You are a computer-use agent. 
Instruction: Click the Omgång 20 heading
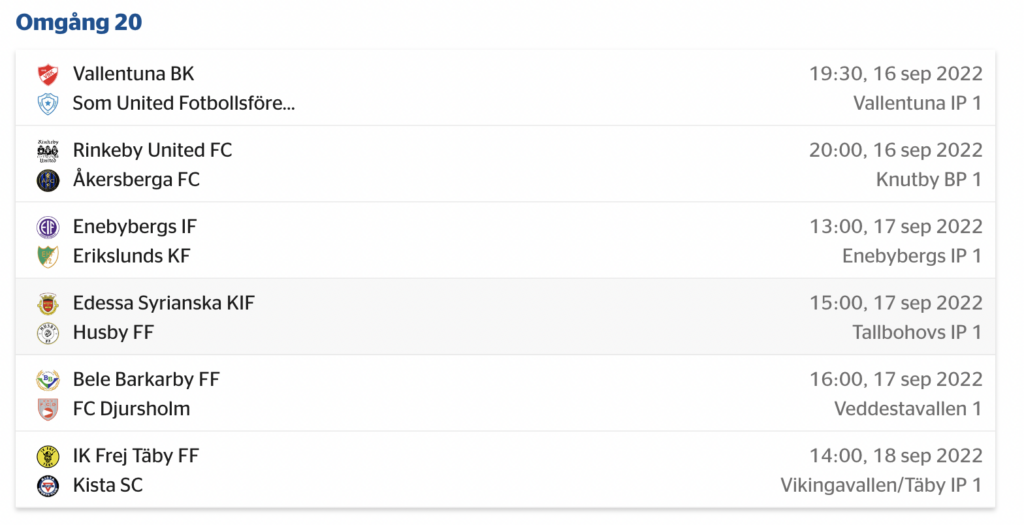tap(79, 22)
